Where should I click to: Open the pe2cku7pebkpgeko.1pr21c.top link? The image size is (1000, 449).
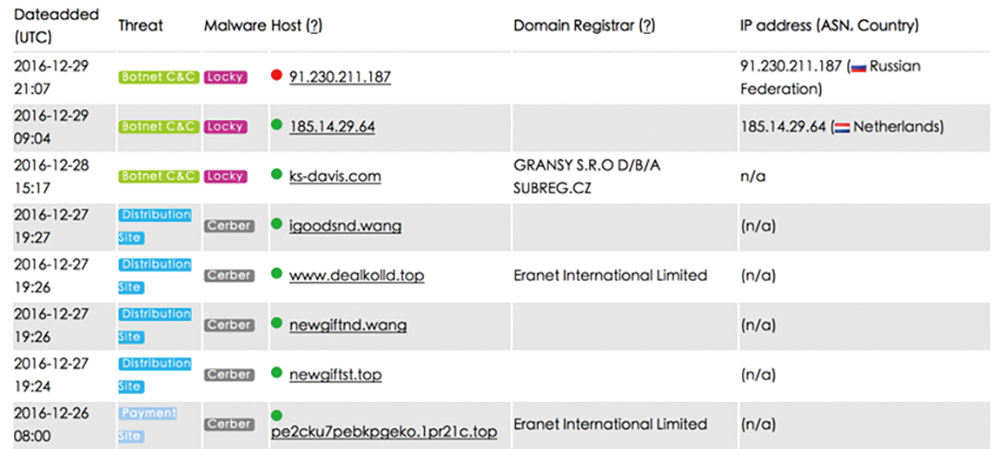click(x=384, y=432)
